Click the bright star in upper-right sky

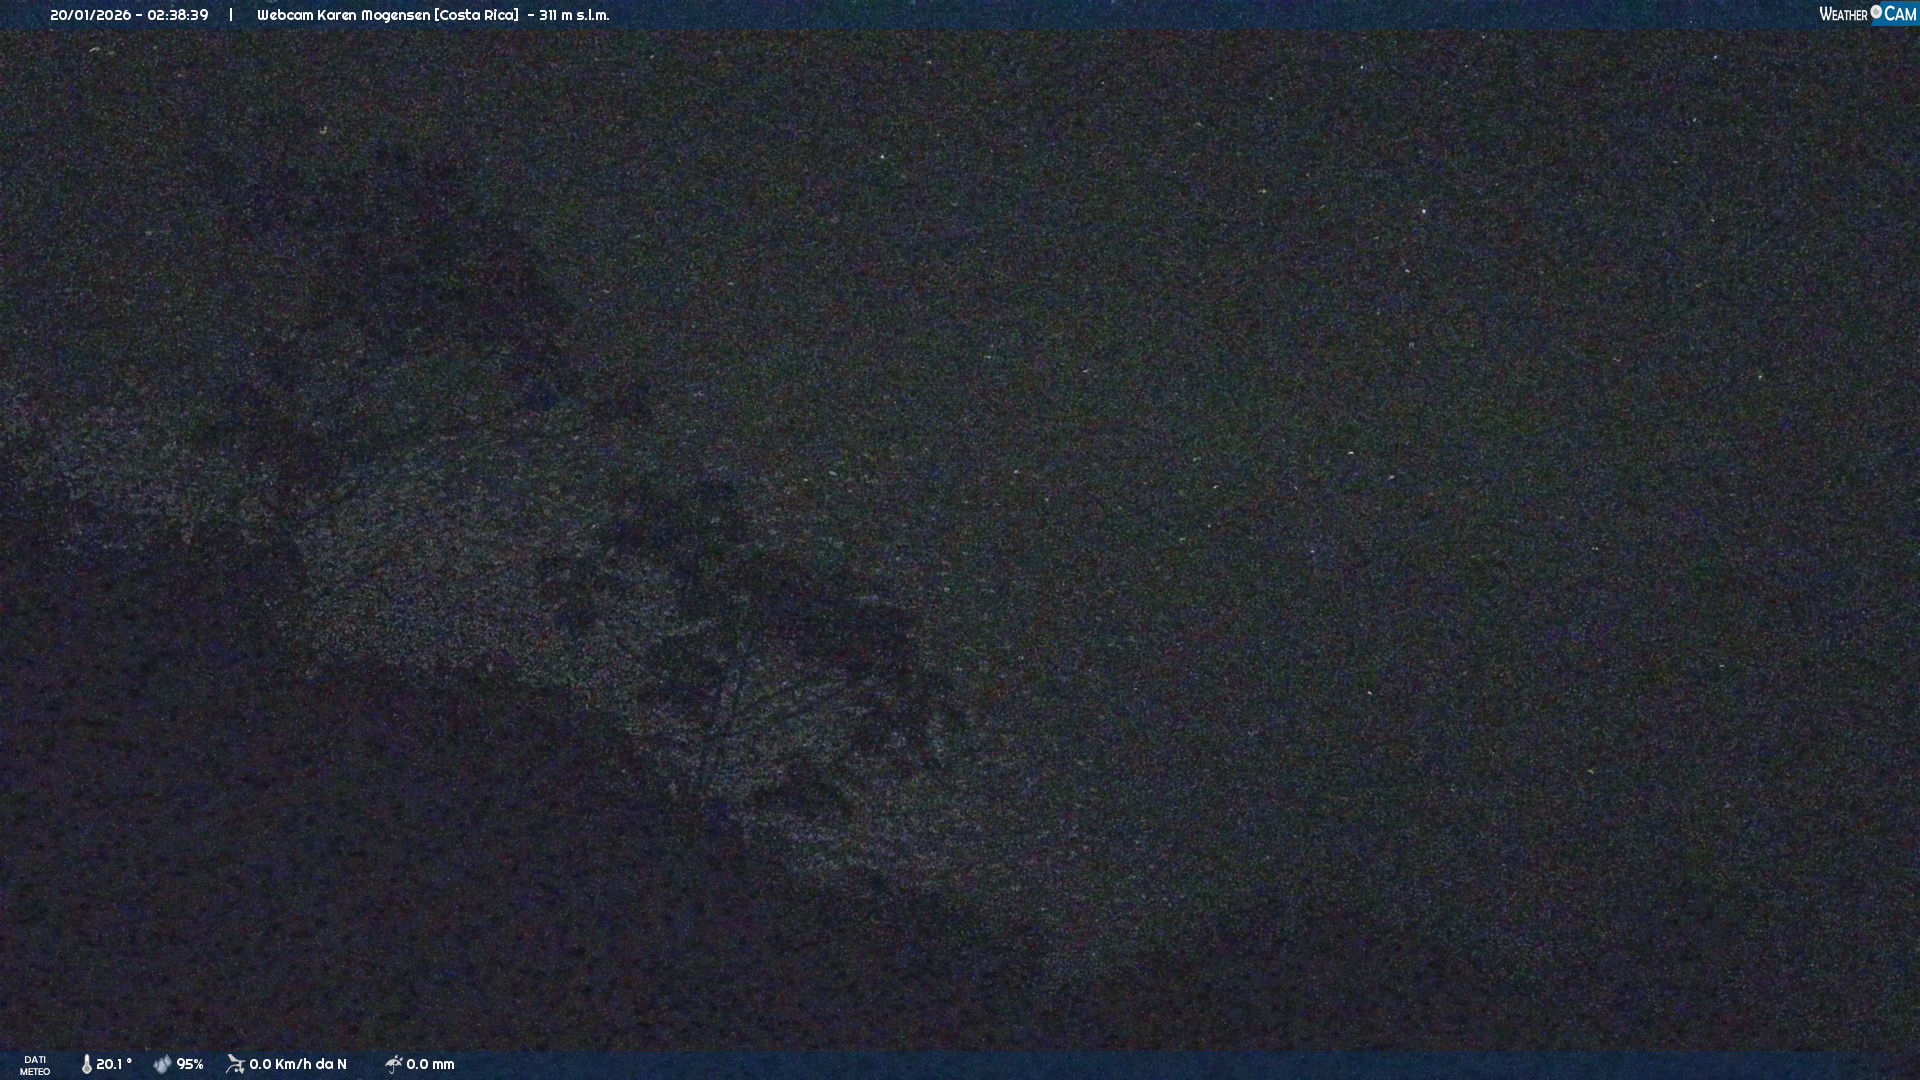1423,211
